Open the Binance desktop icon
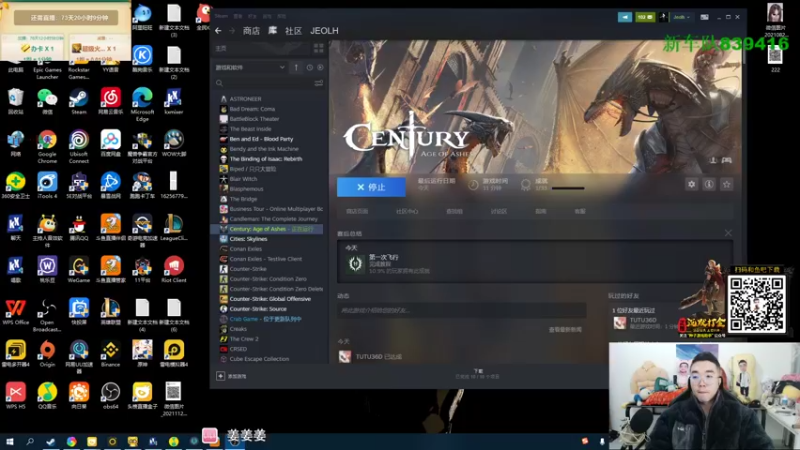 110,354
